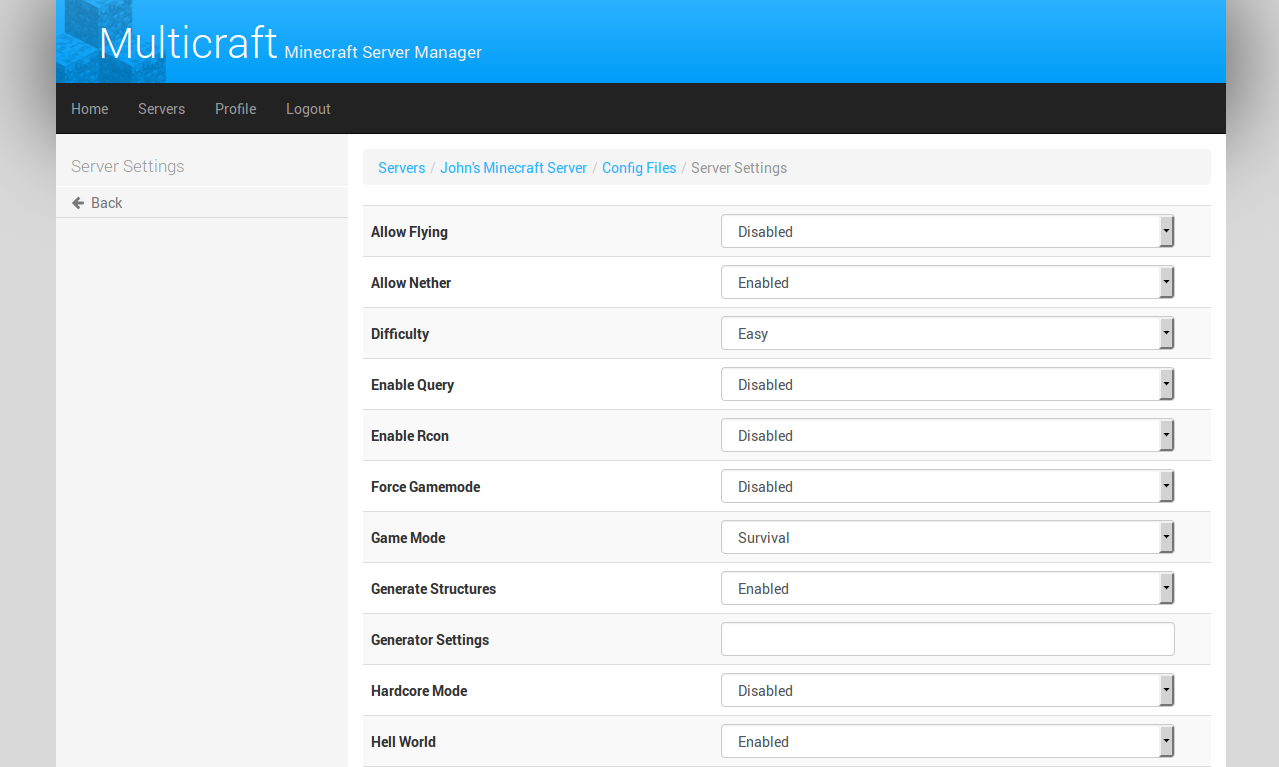
Task: Open John's Minecraft Server breadcrumb link
Action: pos(513,168)
